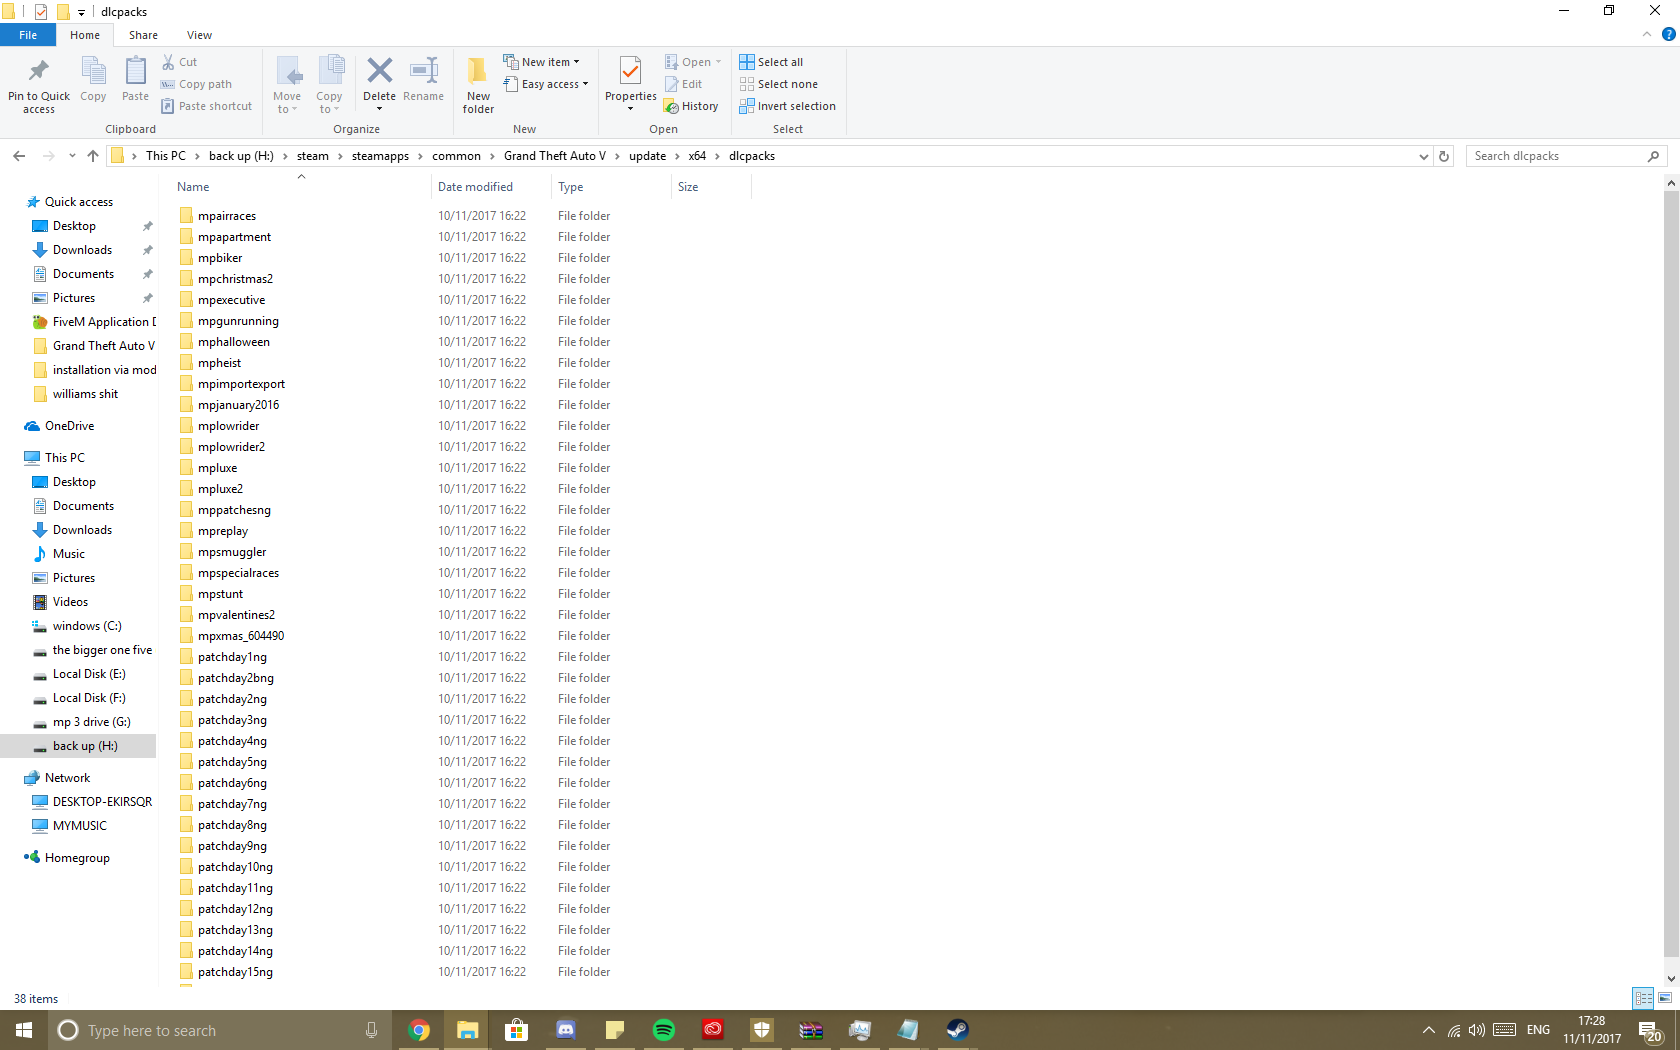The width and height of the screenshot is (1680, 1050).
Task: Open Discord from the taskbar
Action: click(565, 1030)
